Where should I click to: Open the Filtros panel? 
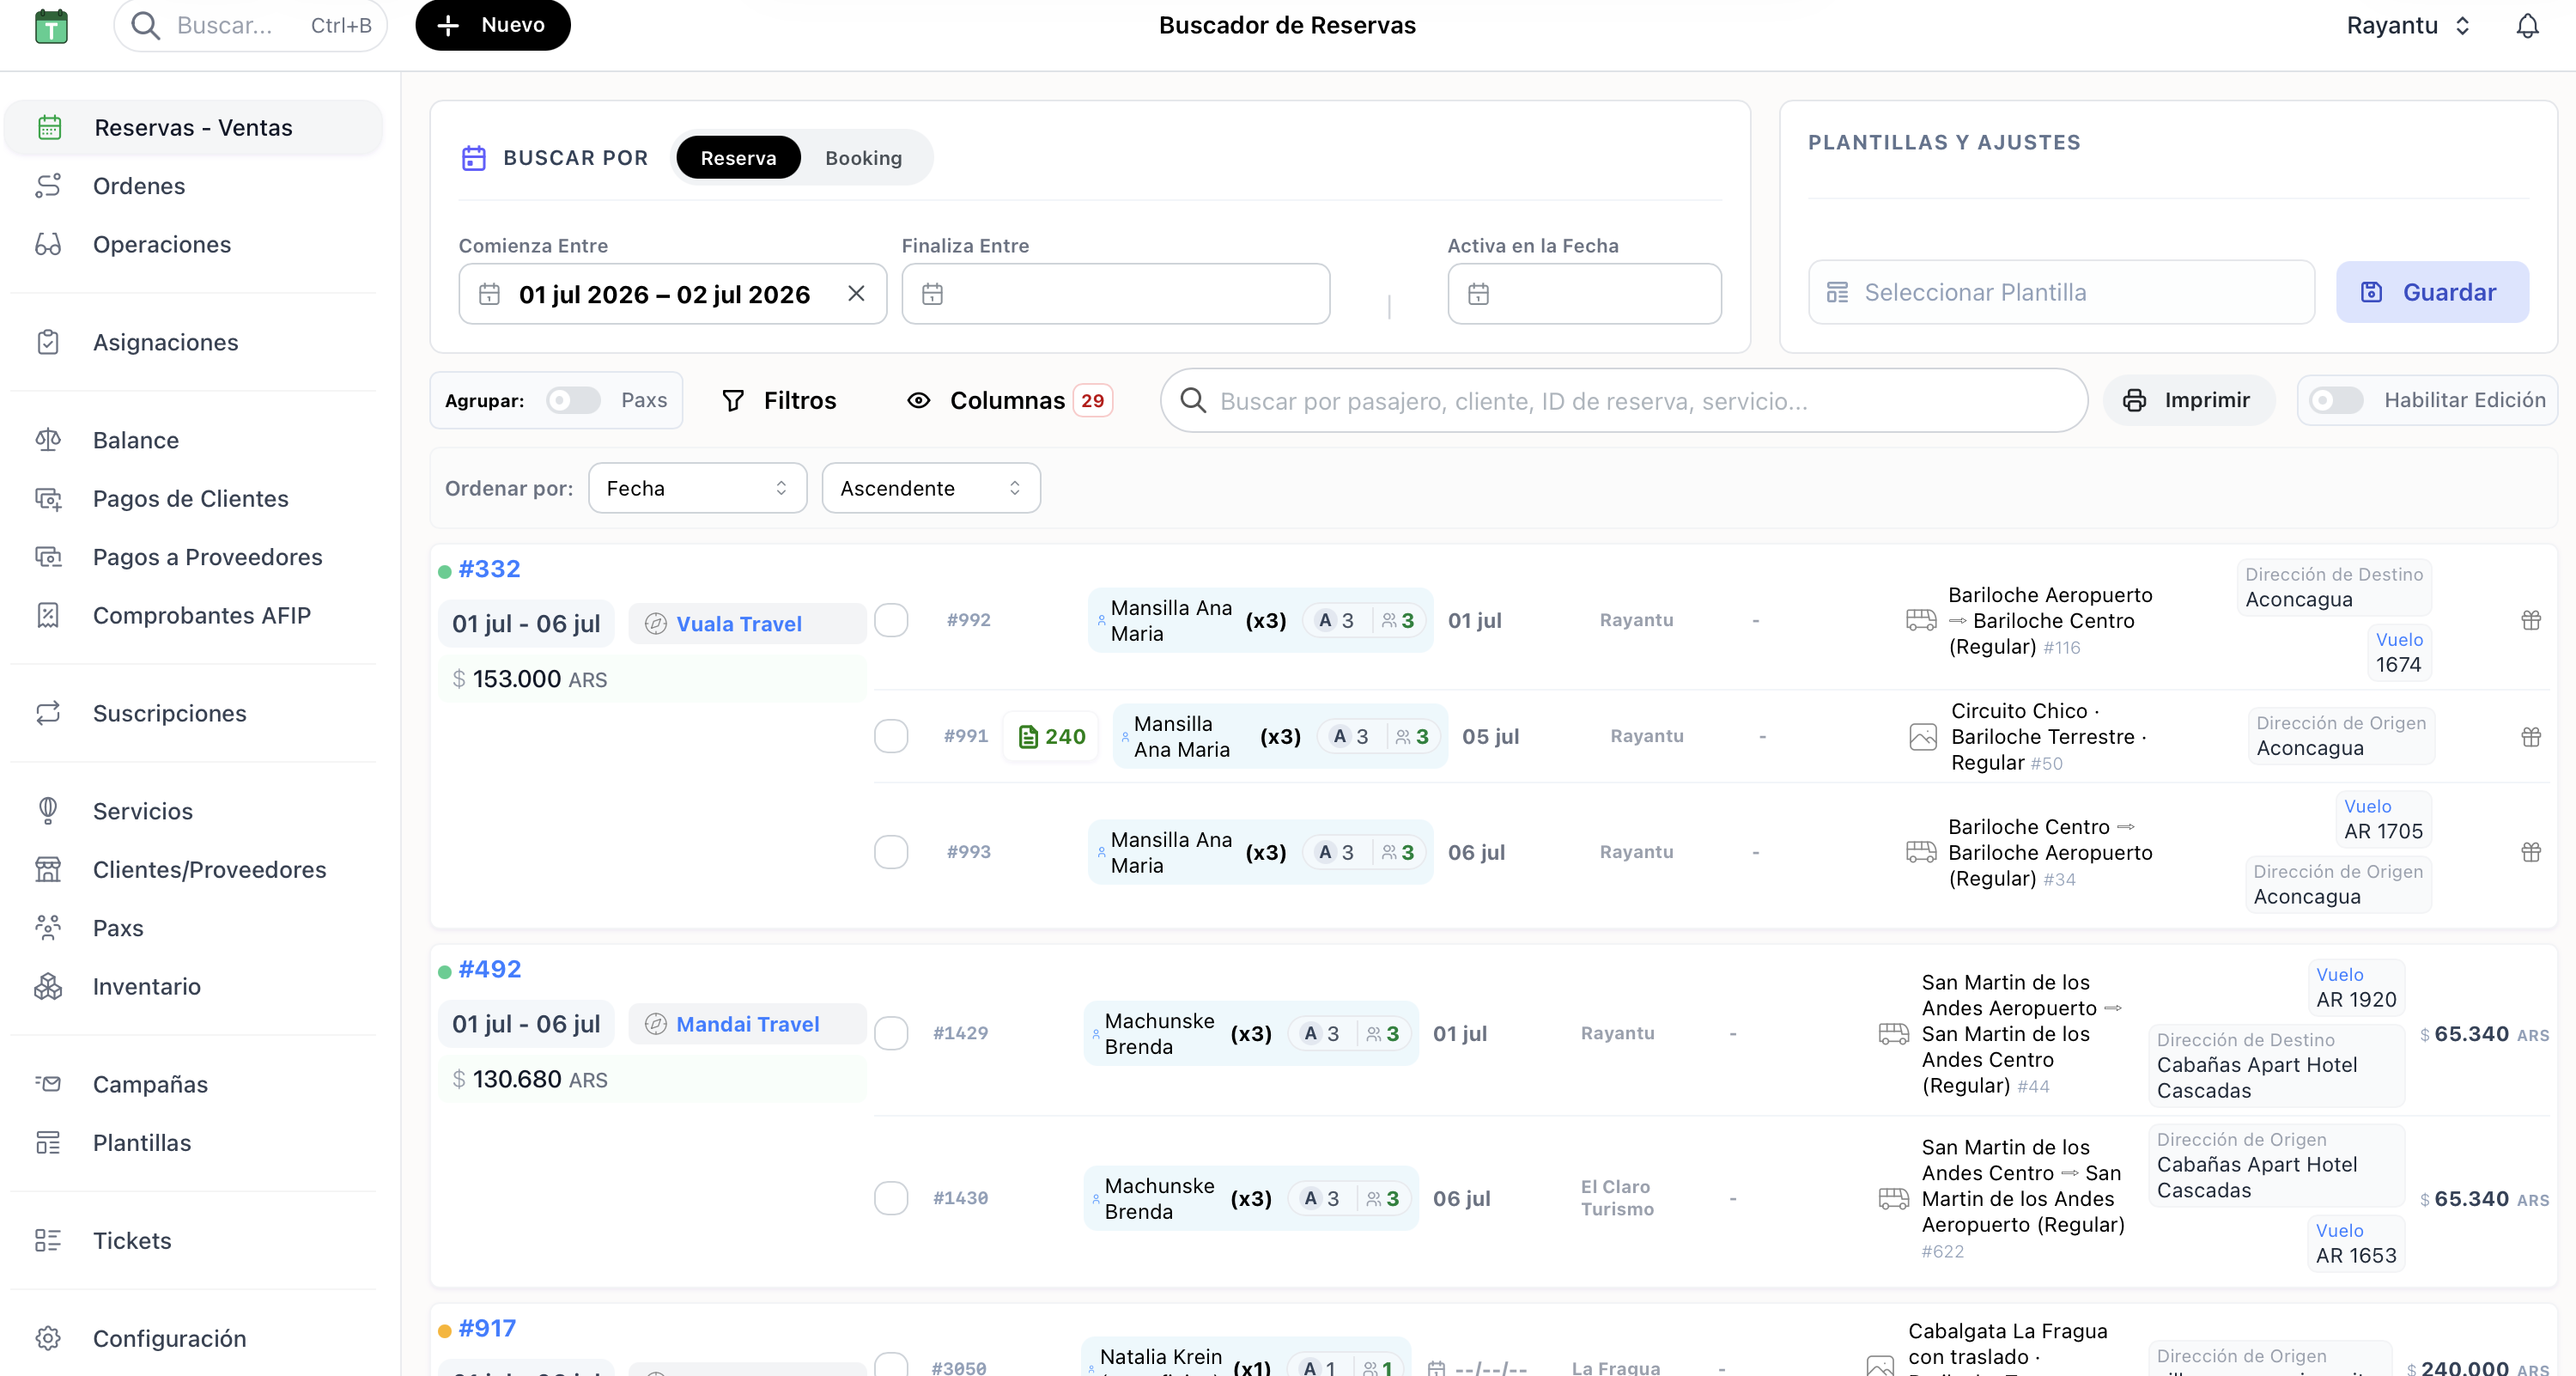coord(779,400)
